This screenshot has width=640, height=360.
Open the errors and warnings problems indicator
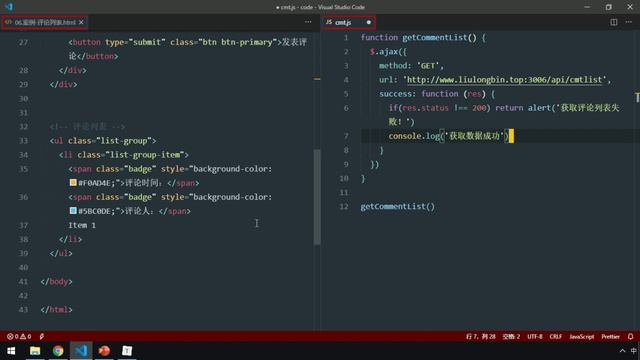click(19, 336)
